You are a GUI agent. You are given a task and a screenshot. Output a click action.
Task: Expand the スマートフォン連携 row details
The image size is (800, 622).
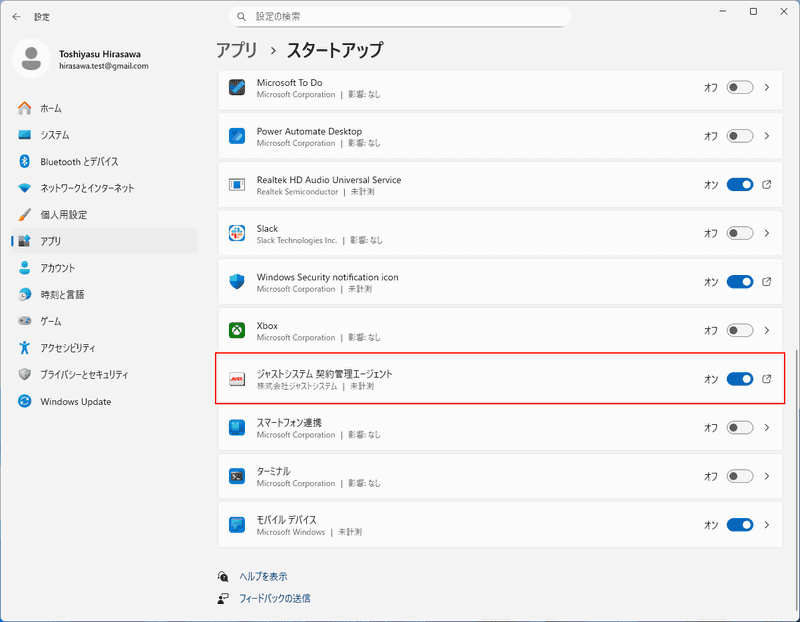[767, 427]
